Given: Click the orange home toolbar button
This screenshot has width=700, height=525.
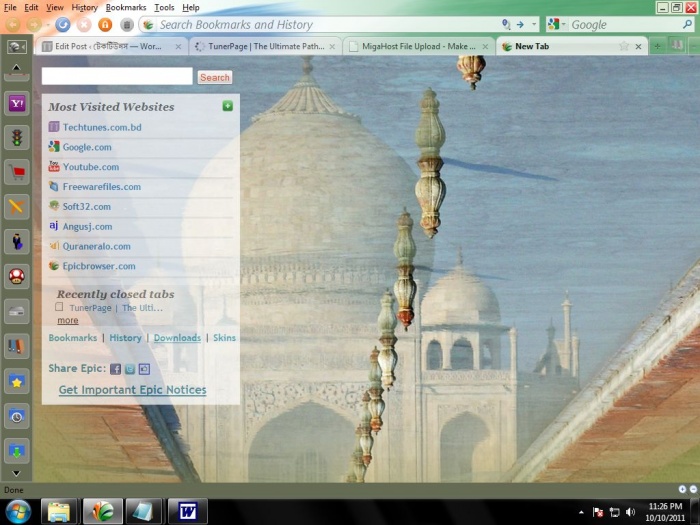Looking at the screenshot, I should point(105,25).
